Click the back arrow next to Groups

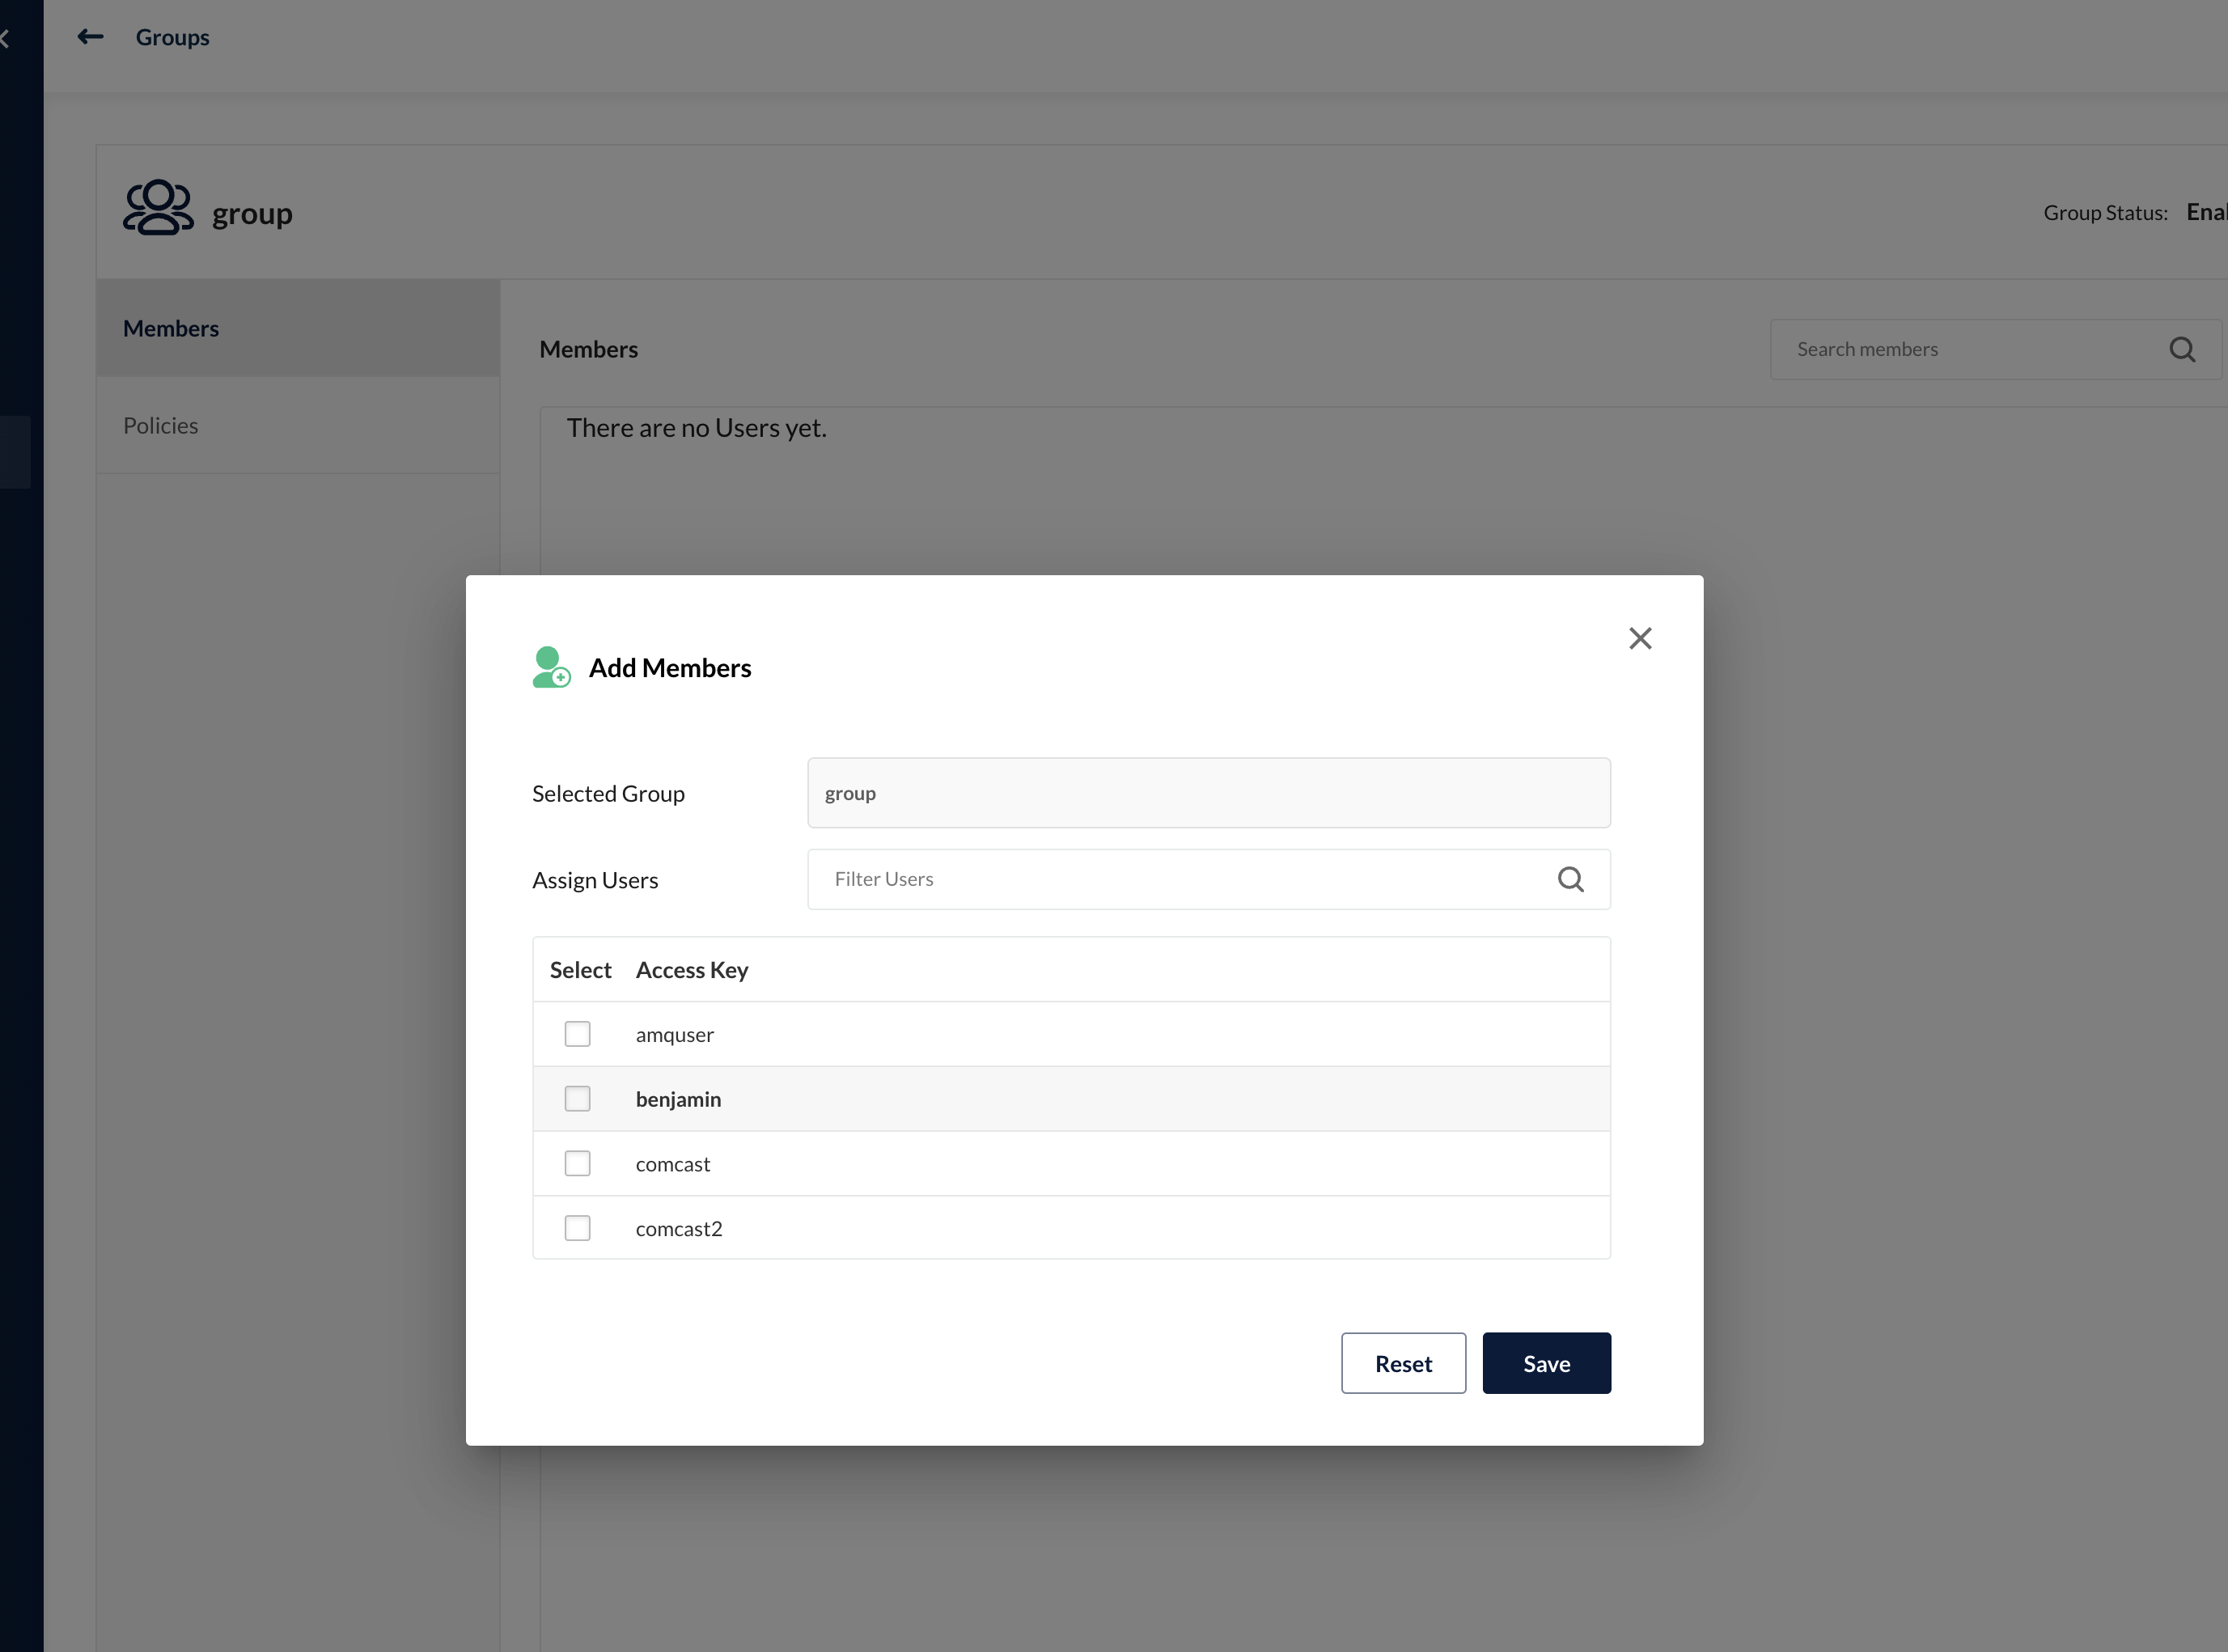point(90,37)
